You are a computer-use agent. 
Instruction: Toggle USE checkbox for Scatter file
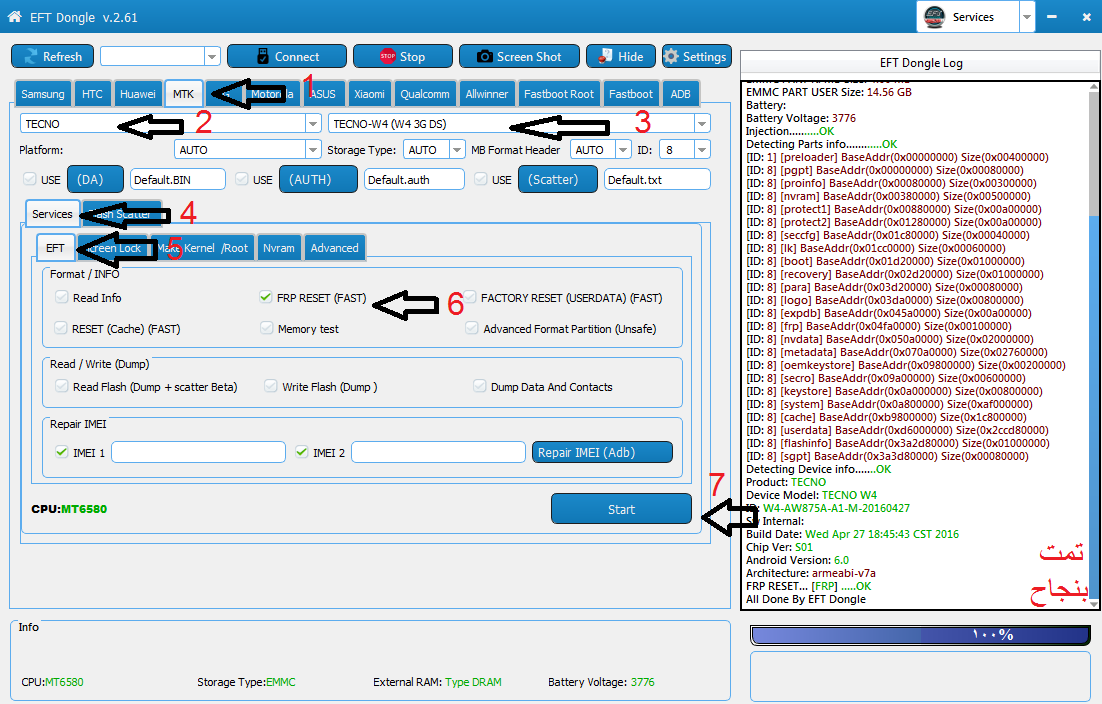click(481, 179)
